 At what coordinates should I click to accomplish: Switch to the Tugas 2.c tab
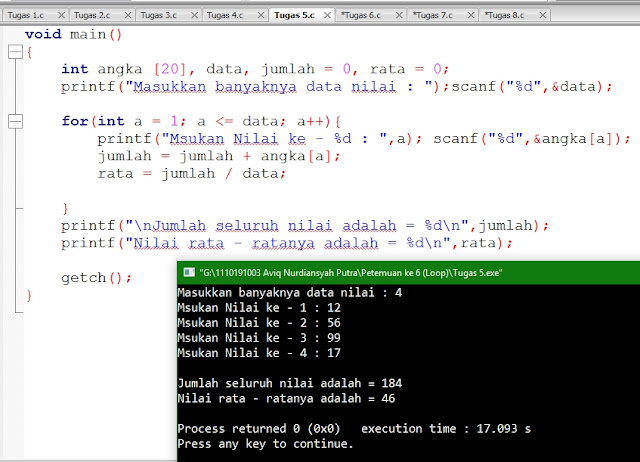[92, 16]
